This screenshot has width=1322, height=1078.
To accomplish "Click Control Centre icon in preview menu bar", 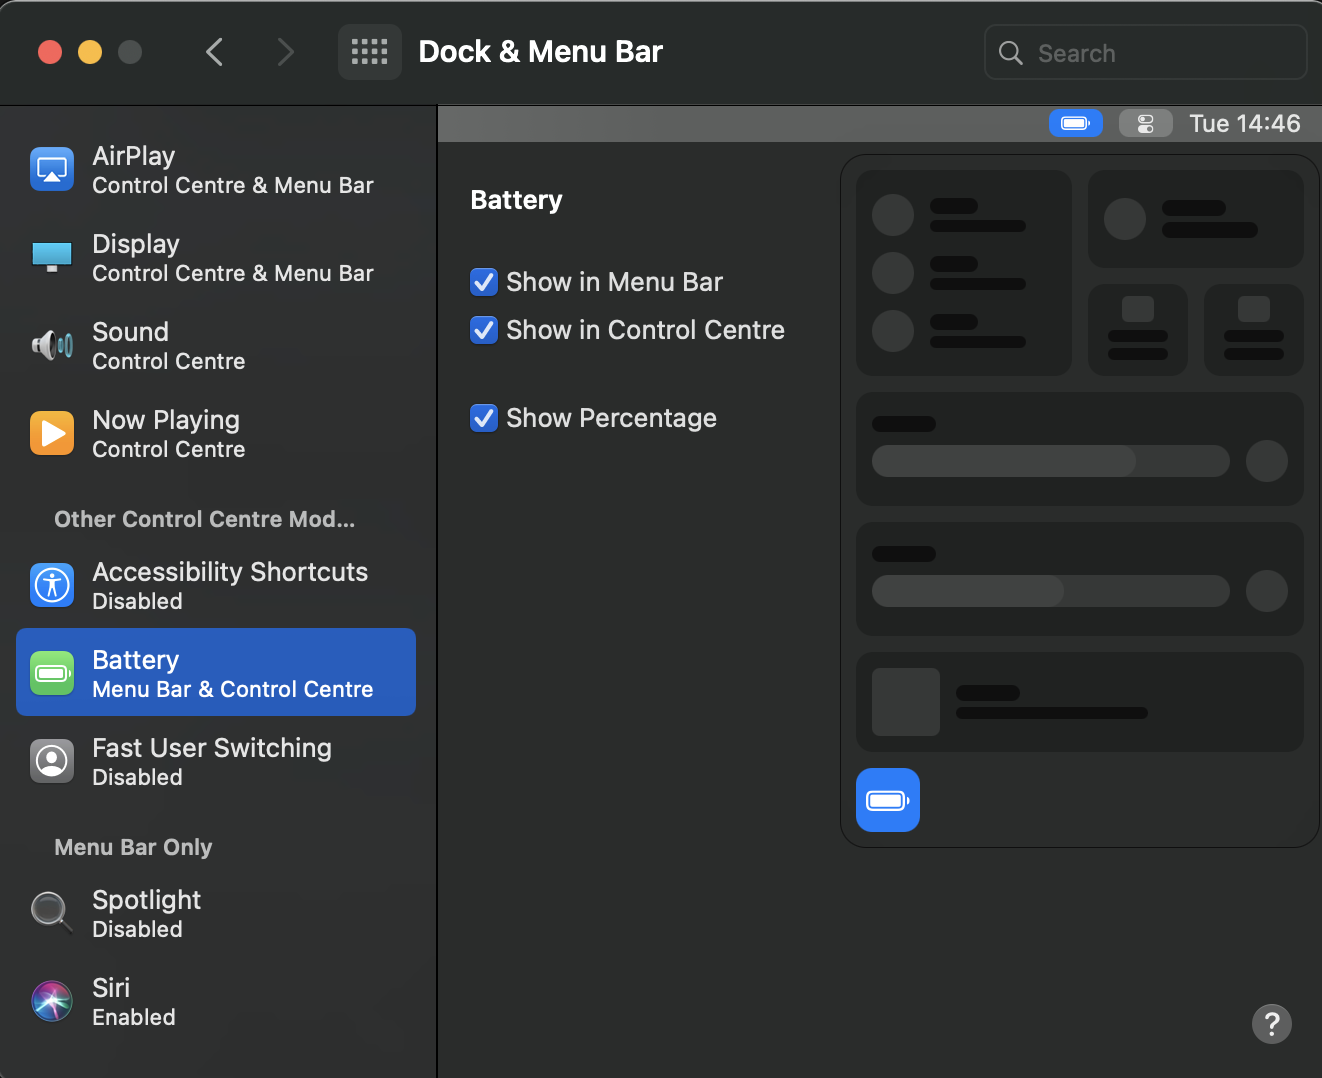I will [1146, 123].
